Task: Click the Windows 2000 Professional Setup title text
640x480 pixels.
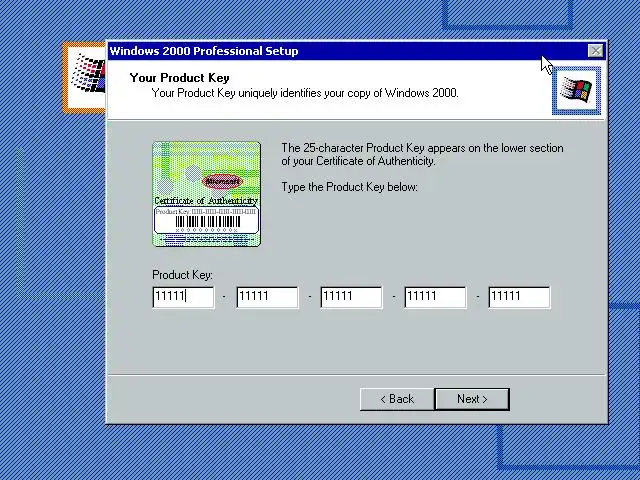Action: click(x=204, y=51)
